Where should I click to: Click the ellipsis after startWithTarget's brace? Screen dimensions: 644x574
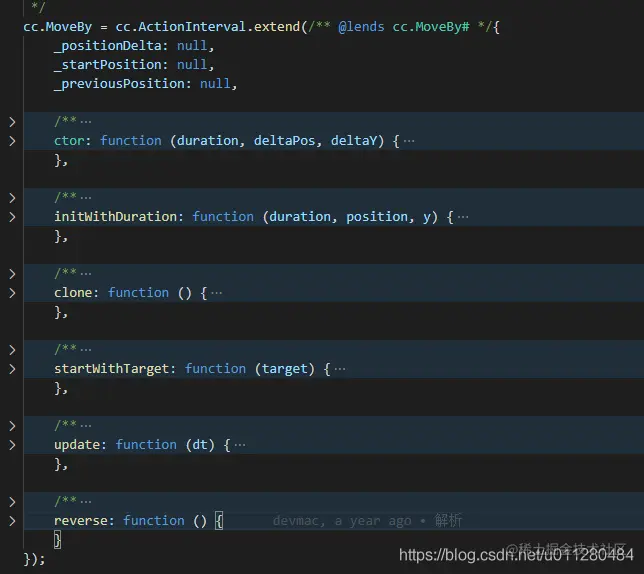[x=340, y=369]
